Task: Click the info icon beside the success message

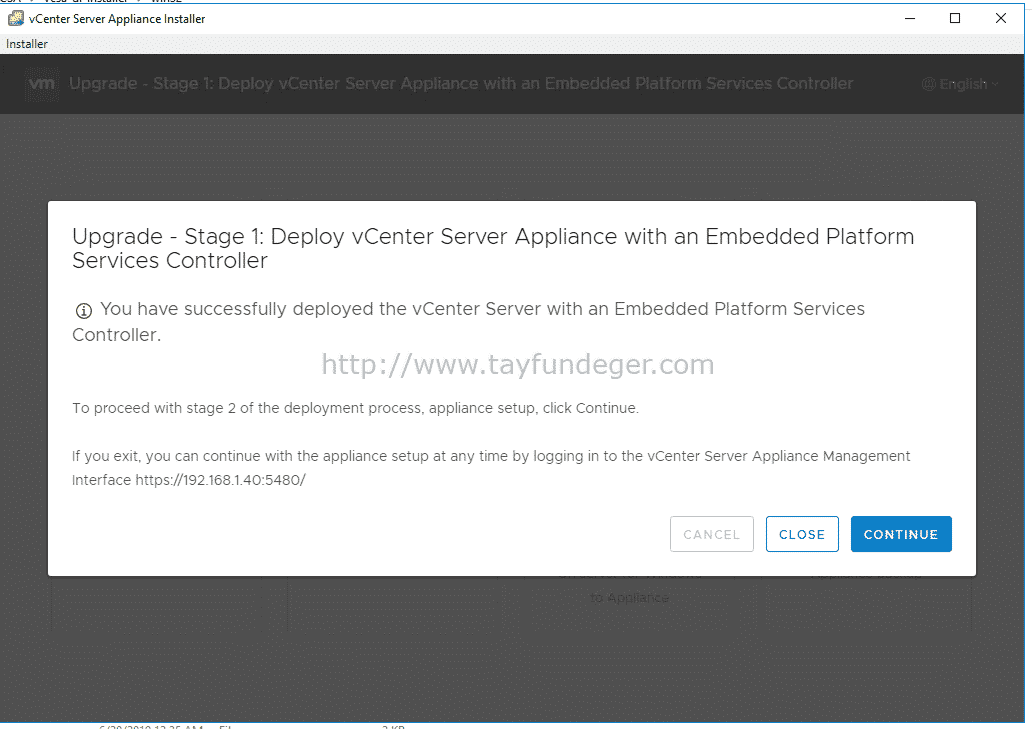Action: tap(84, 311)
